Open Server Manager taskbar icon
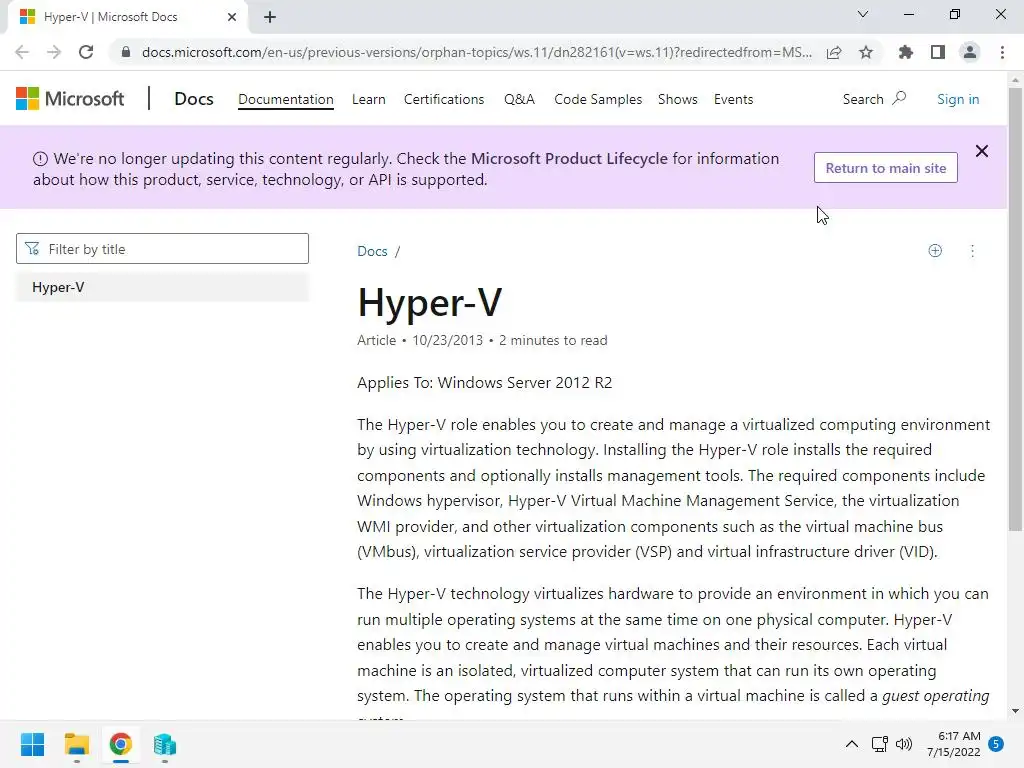Viewport: 1024px width, 768px height. pyautogui.click(x=165, y=744)
